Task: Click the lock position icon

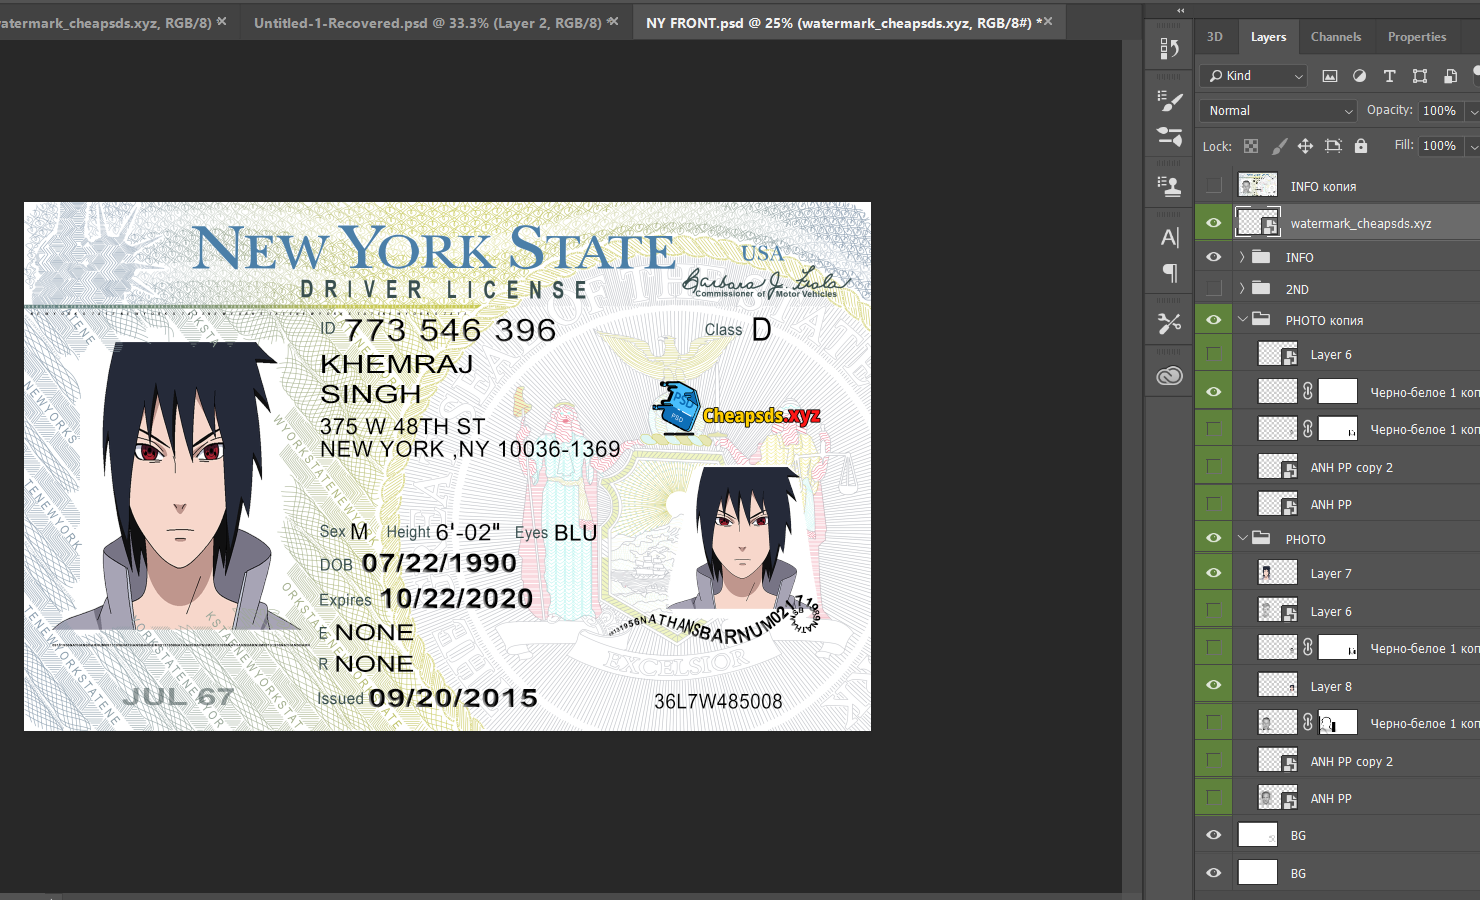Action: 1305,147
